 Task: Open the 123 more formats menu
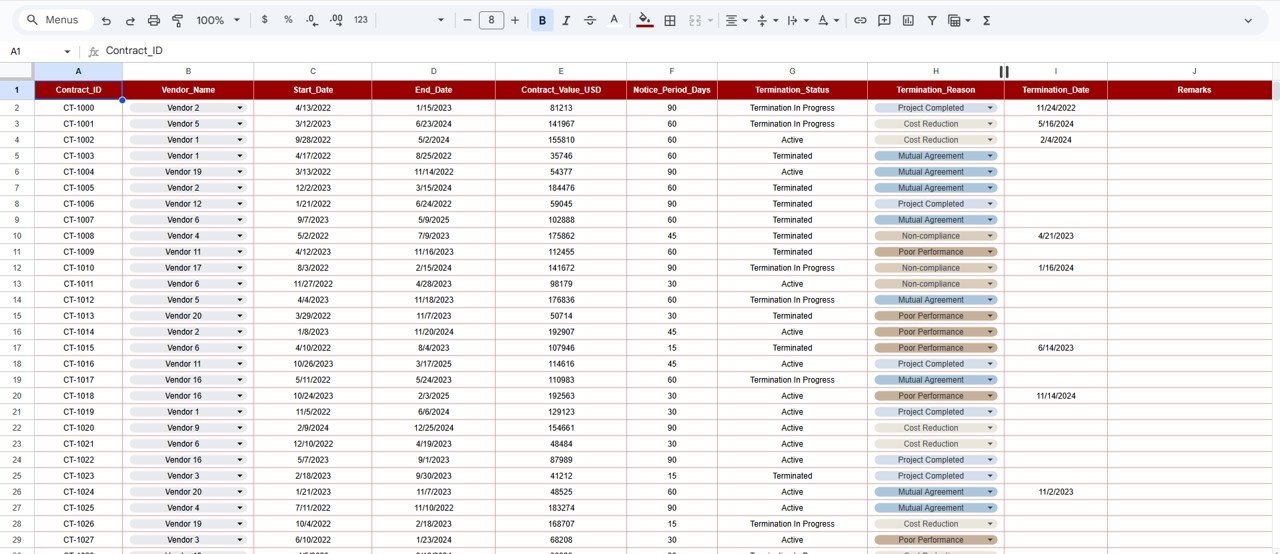pyautogui.click(x=361, y=20)
